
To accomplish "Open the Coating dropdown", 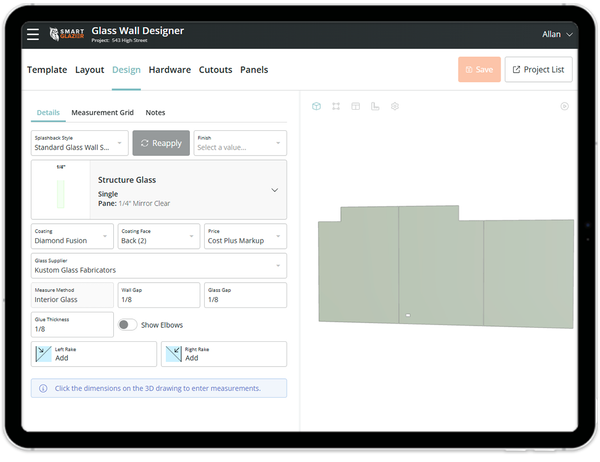I will click(72, 236).
